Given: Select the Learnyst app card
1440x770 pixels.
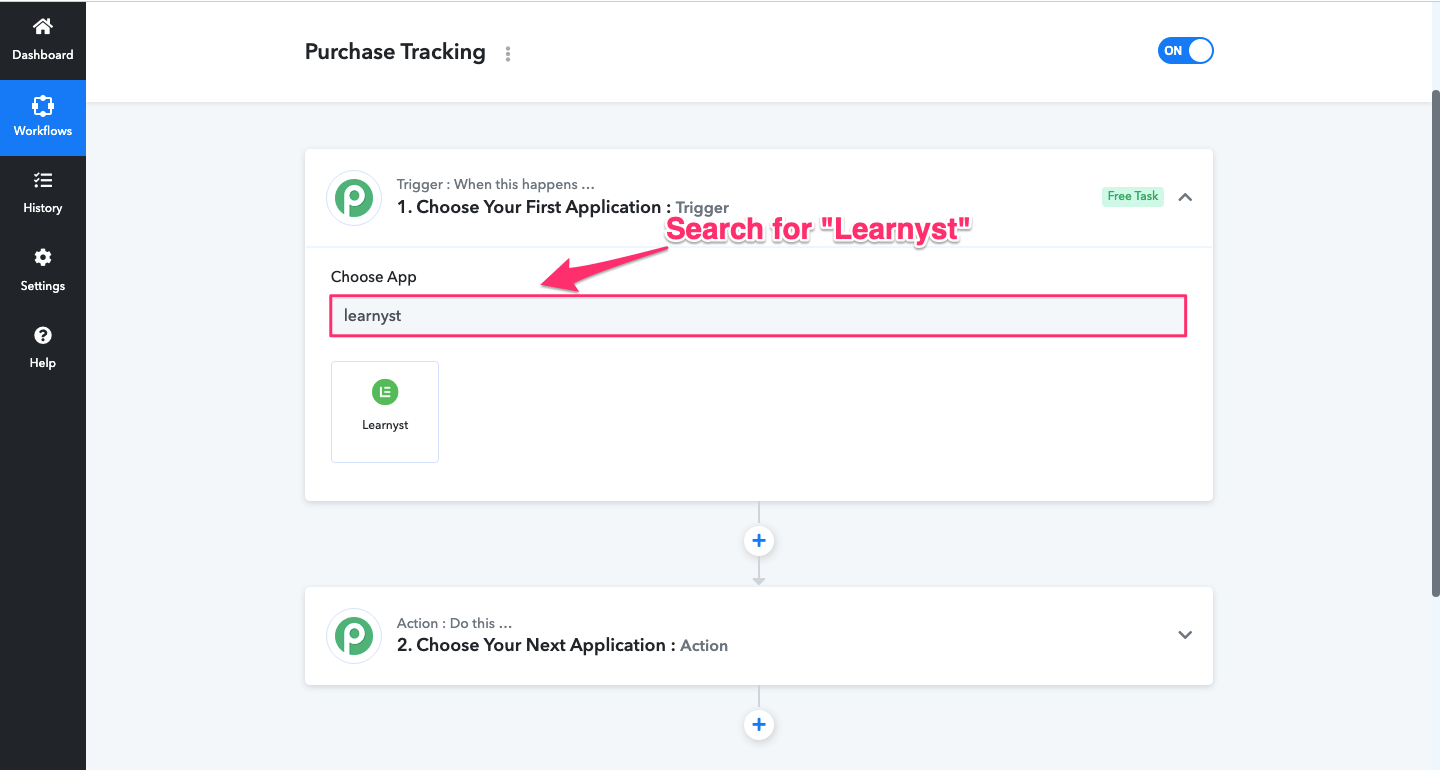Looking at the screenshot, I should point(385,412).
